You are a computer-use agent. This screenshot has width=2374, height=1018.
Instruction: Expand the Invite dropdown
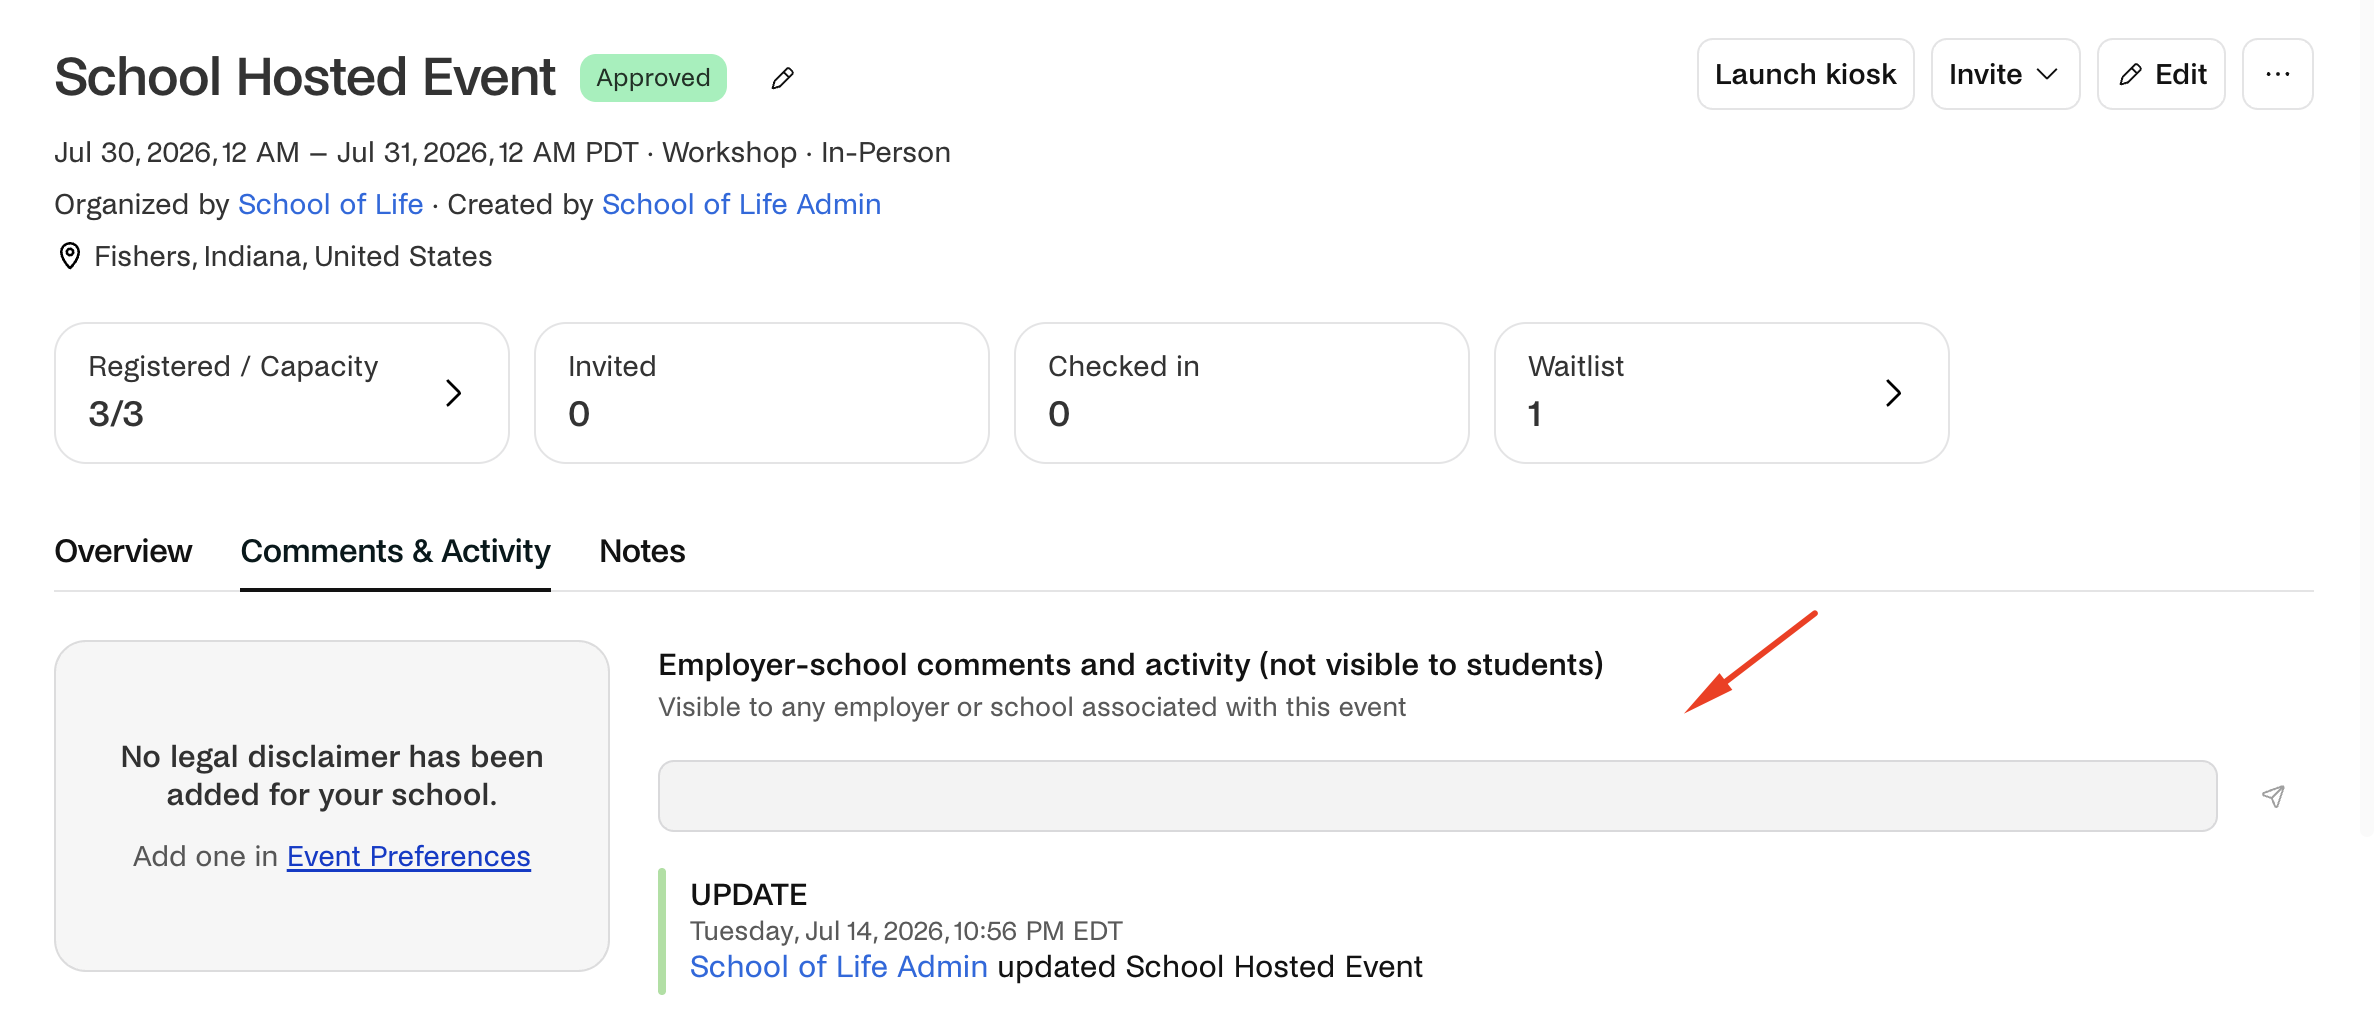tap(2005, 74)
